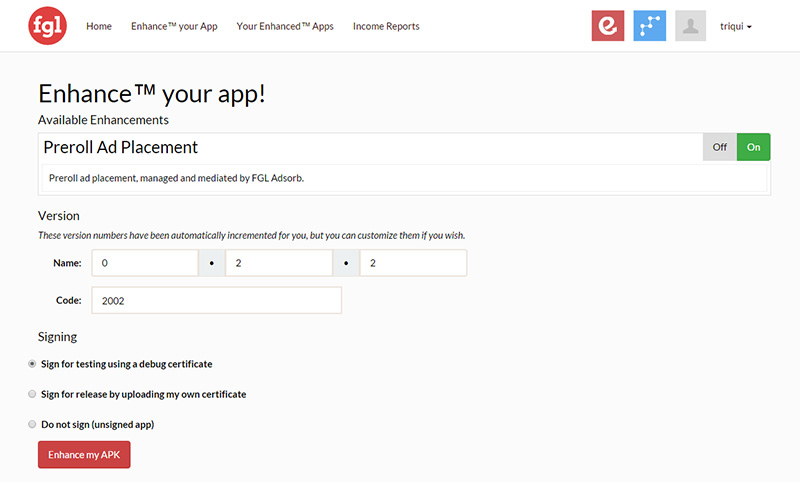This screenshot has width=800, height=482.
Task: Turn Preroll Ad Placement off
Action: tap(719, 147)
